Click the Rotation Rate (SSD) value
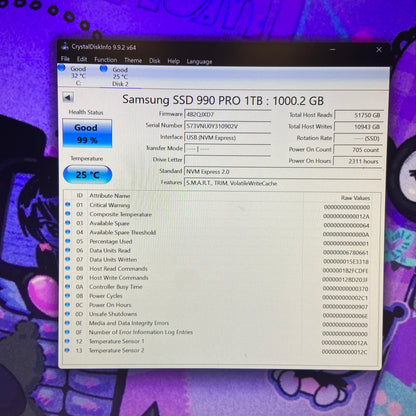 (358, 138)
